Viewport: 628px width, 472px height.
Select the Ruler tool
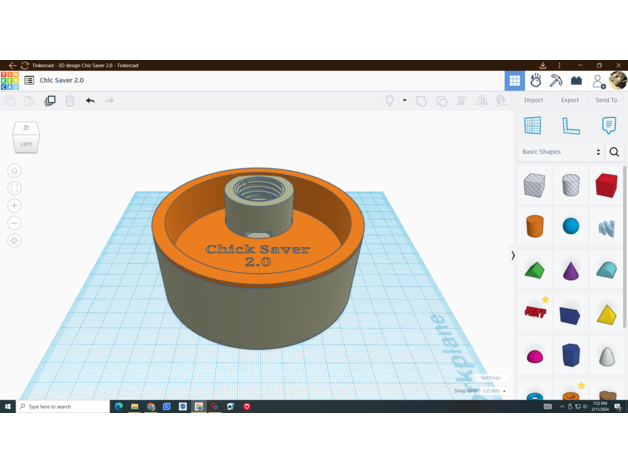571,126
